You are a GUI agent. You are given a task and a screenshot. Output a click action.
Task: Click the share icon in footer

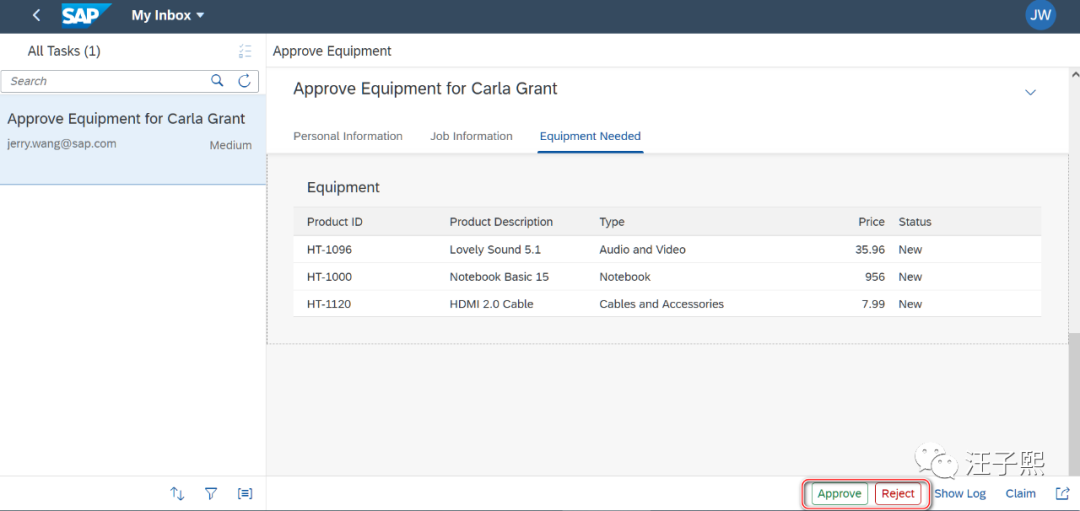tap(1062, 493)
